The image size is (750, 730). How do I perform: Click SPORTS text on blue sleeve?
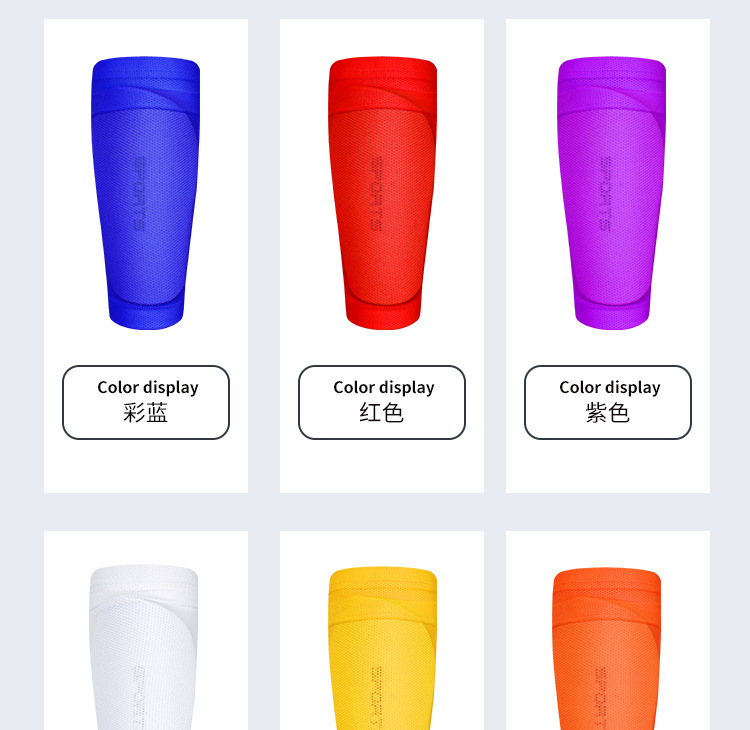click(x=140, y=194)
